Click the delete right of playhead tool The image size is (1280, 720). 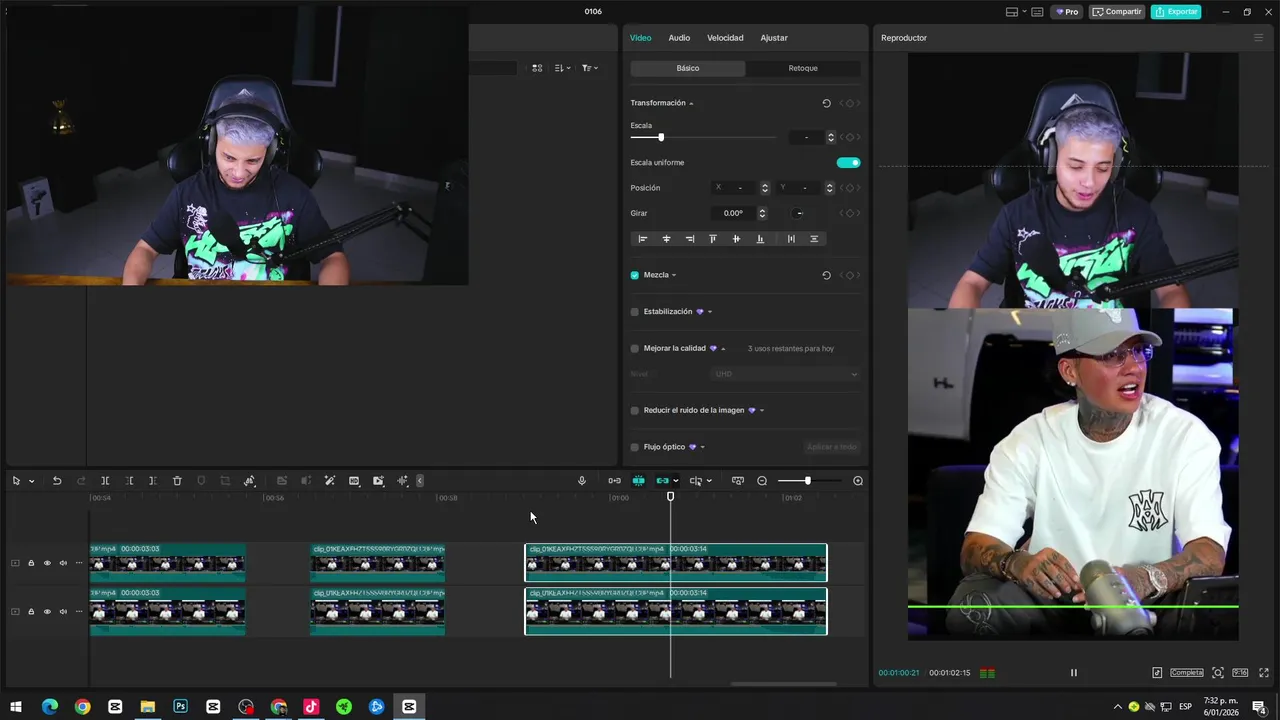point(153,481)
